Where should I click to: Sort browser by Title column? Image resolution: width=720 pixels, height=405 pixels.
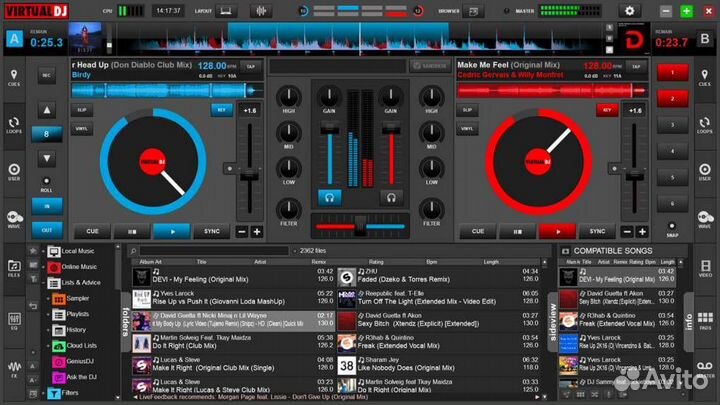(202, 262)
